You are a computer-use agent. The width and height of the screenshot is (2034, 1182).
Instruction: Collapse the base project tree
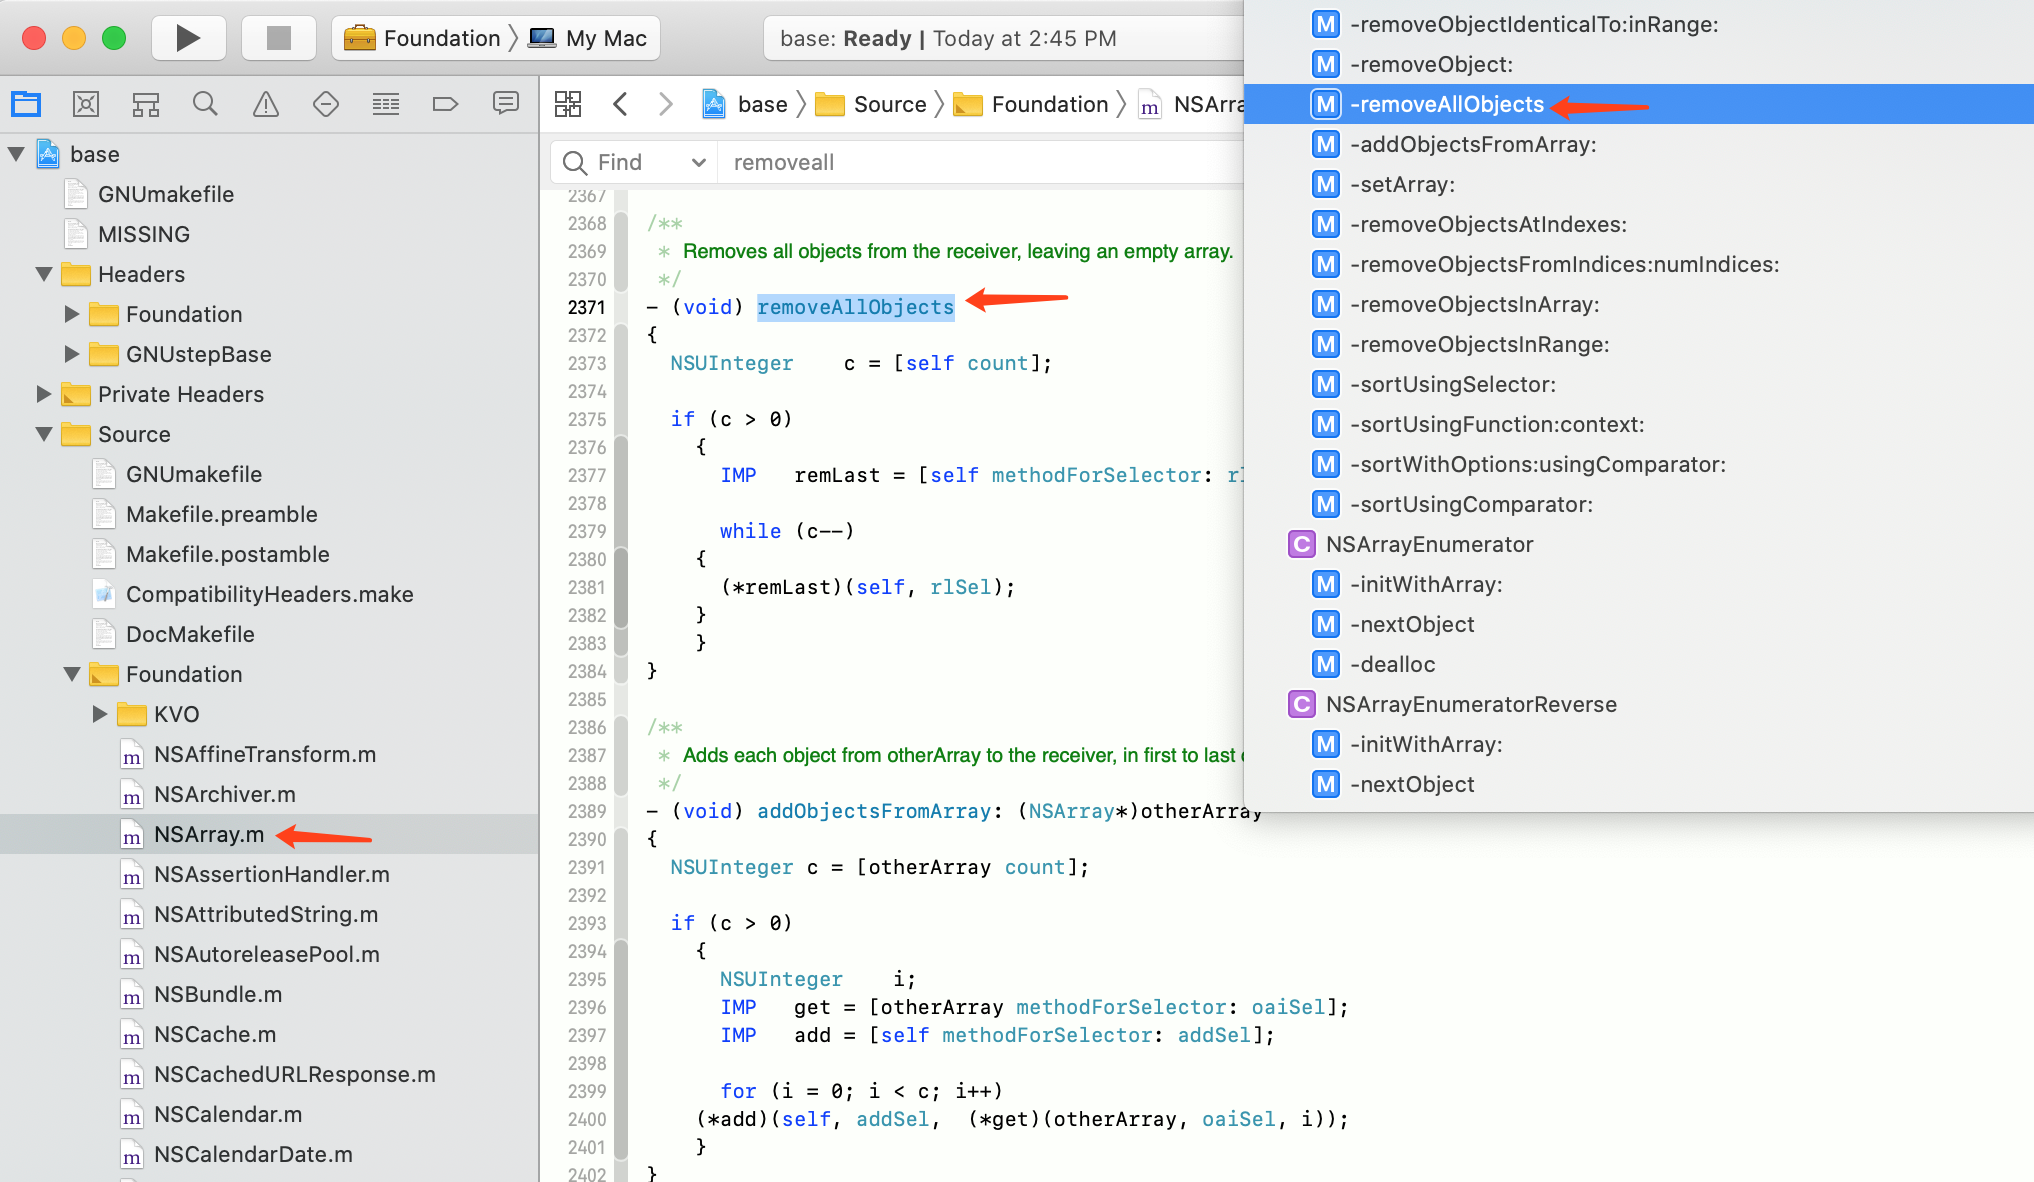click(x=16, y=154)
